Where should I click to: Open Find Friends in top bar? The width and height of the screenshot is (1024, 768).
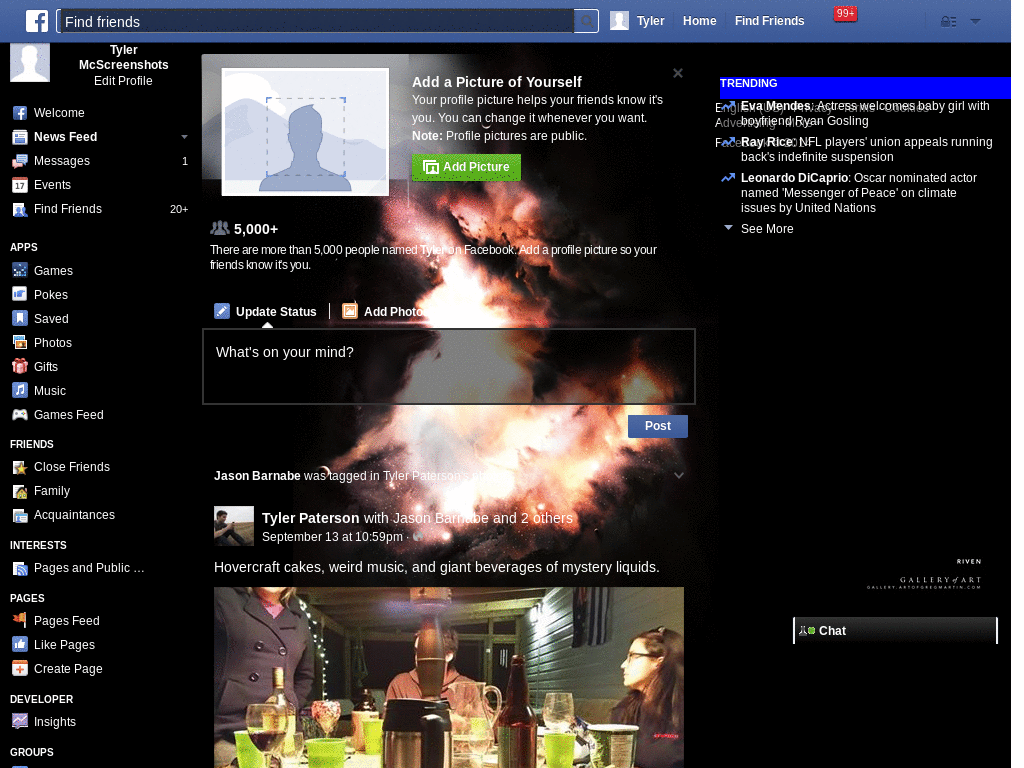point(769,21)
